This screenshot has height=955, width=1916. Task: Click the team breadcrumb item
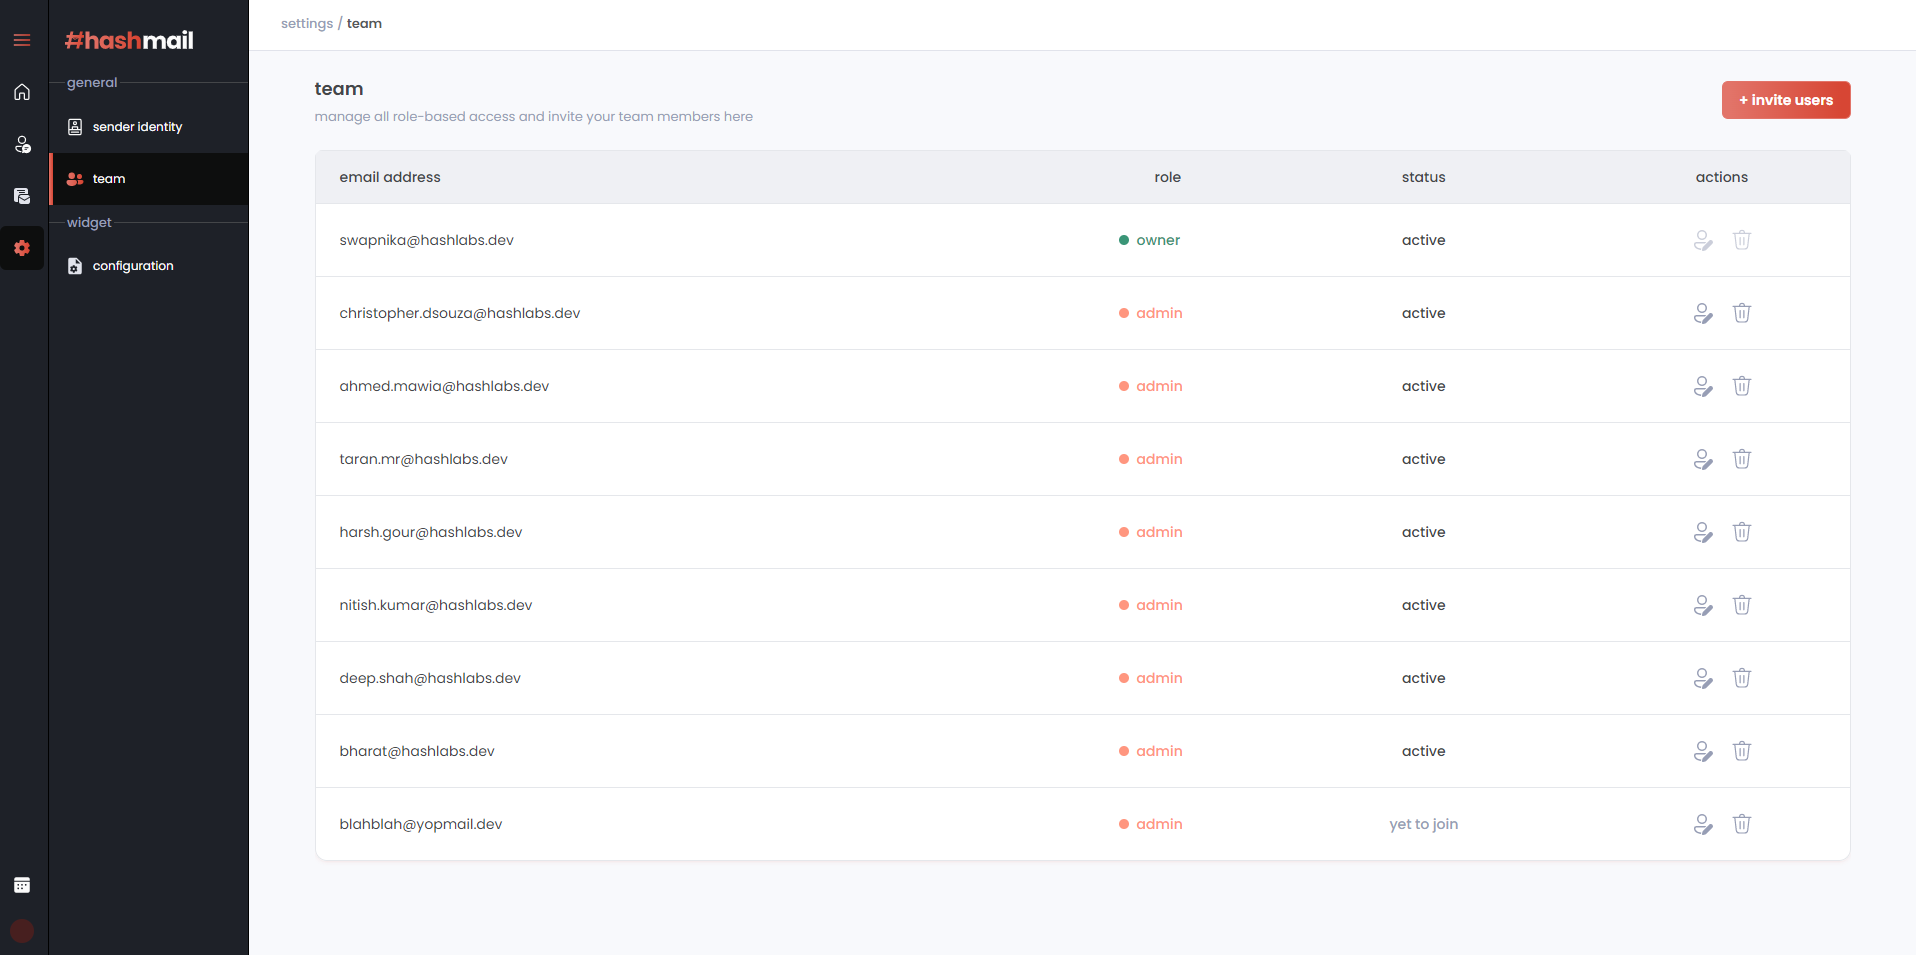tap(364, 24)
